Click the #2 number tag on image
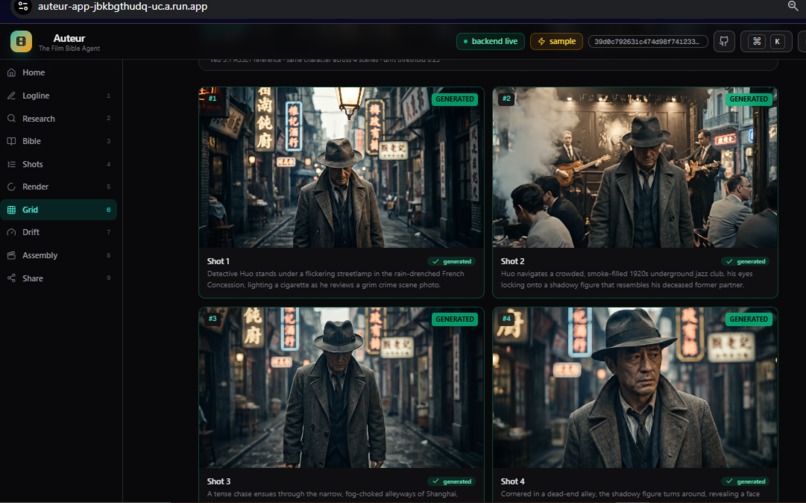The image size is (806, 503). click(x=506, y=98)
